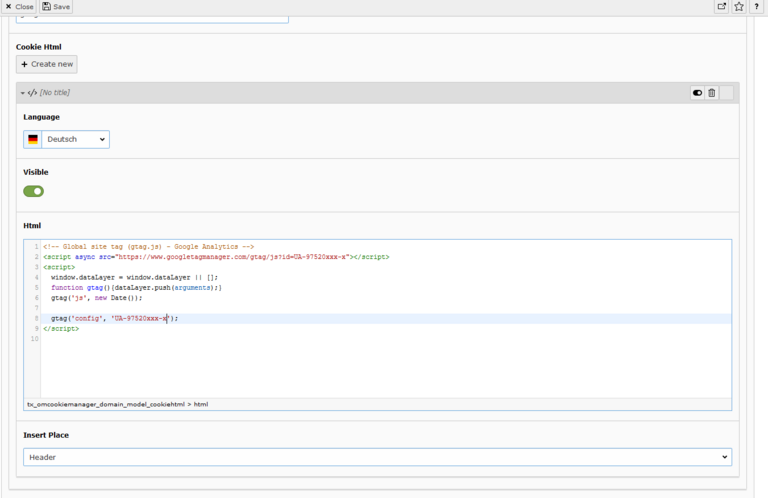Click gtag('js', new Date()) line

point(96,298)
